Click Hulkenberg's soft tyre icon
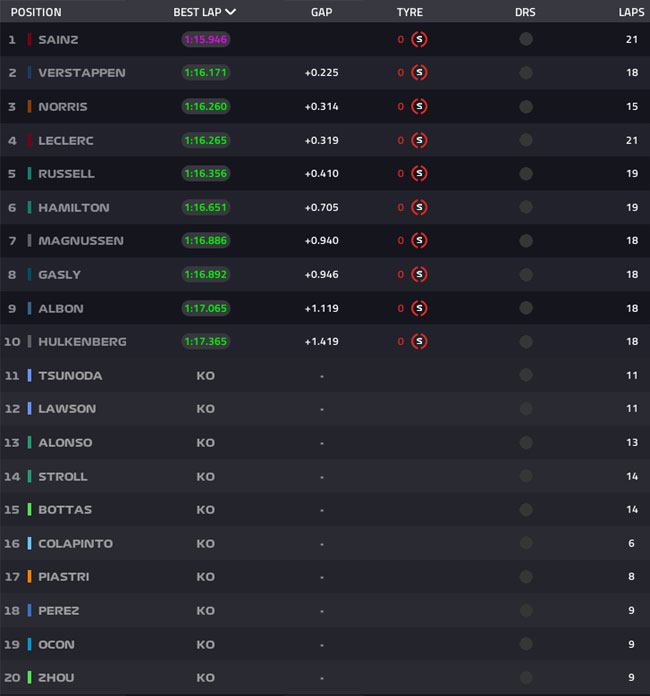 (x=419, y=341)
